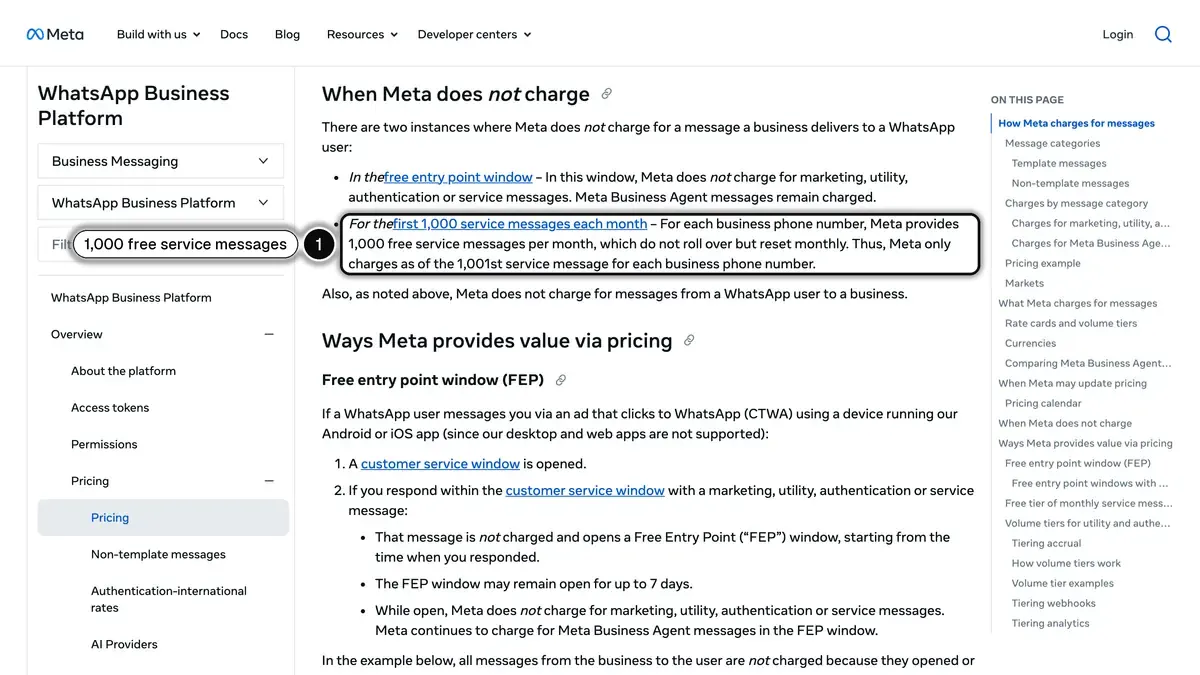Jump to When Meta may update pricing

pos(1072,383)
